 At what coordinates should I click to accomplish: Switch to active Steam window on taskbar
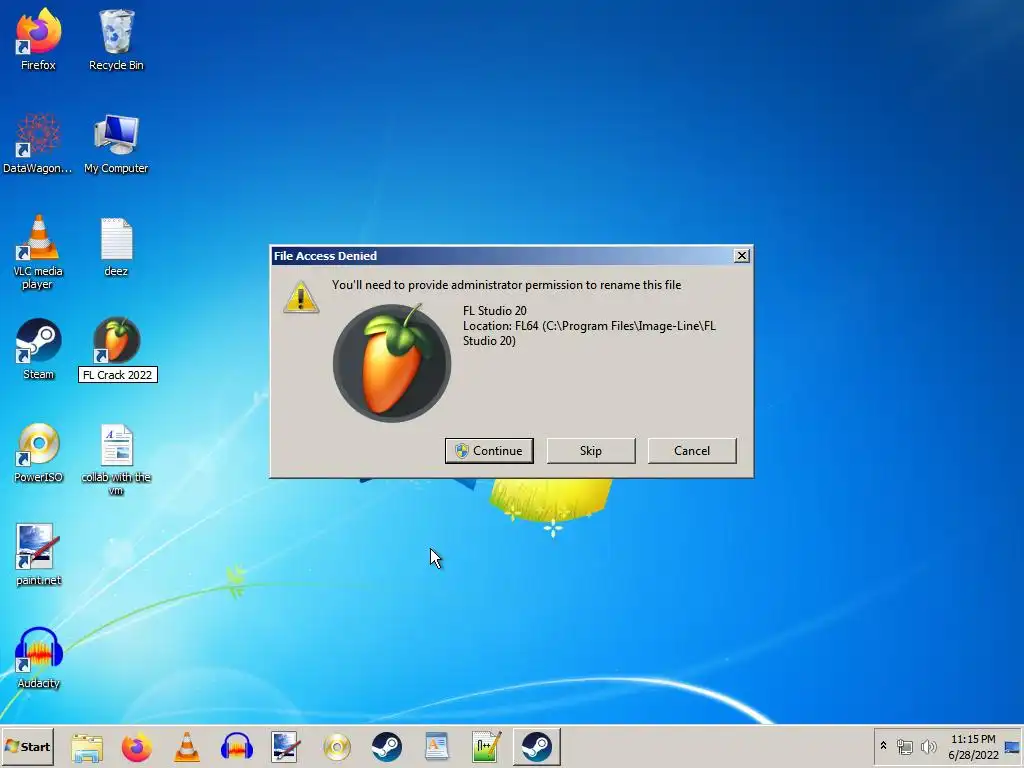[x=537, y=747]
